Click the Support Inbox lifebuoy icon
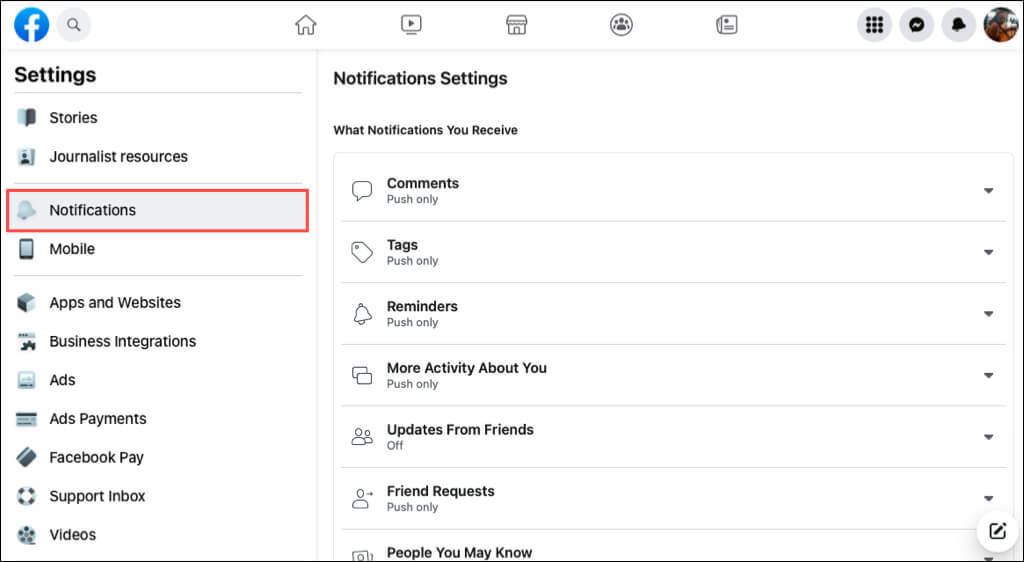Screen dimensions: 1024x562 tap(26, 496)
